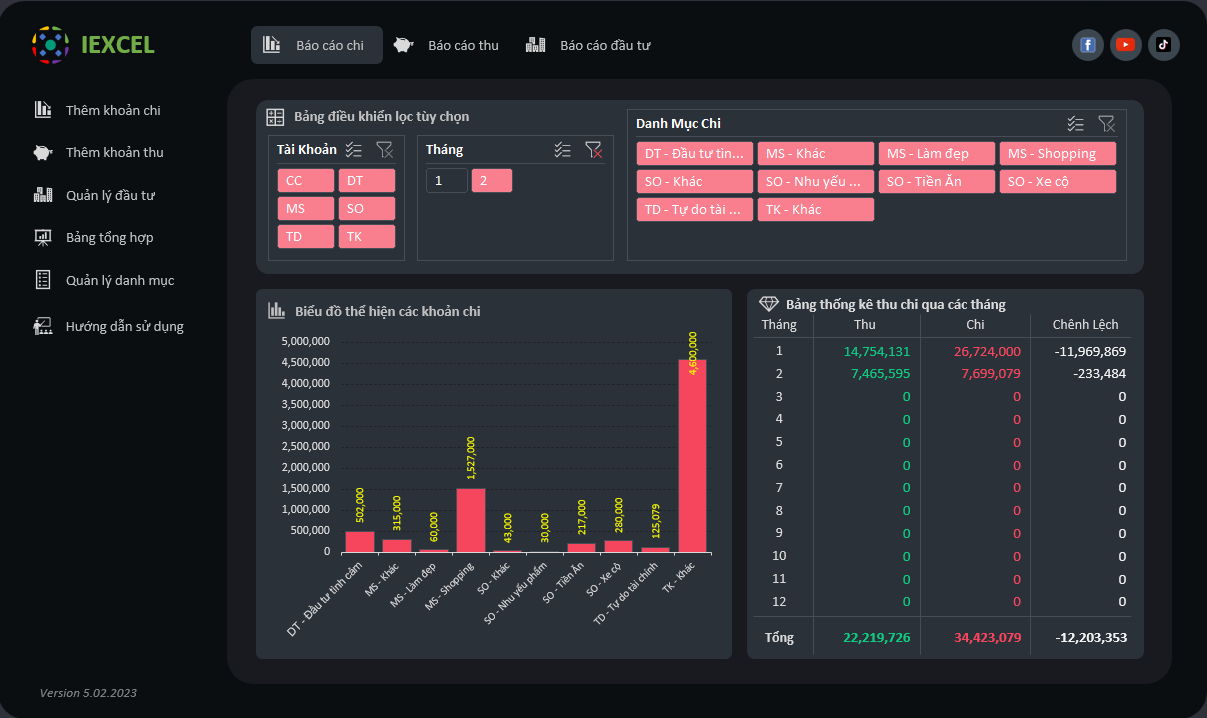Click the total Thu value 22,219,726

[x=877, y=637]
